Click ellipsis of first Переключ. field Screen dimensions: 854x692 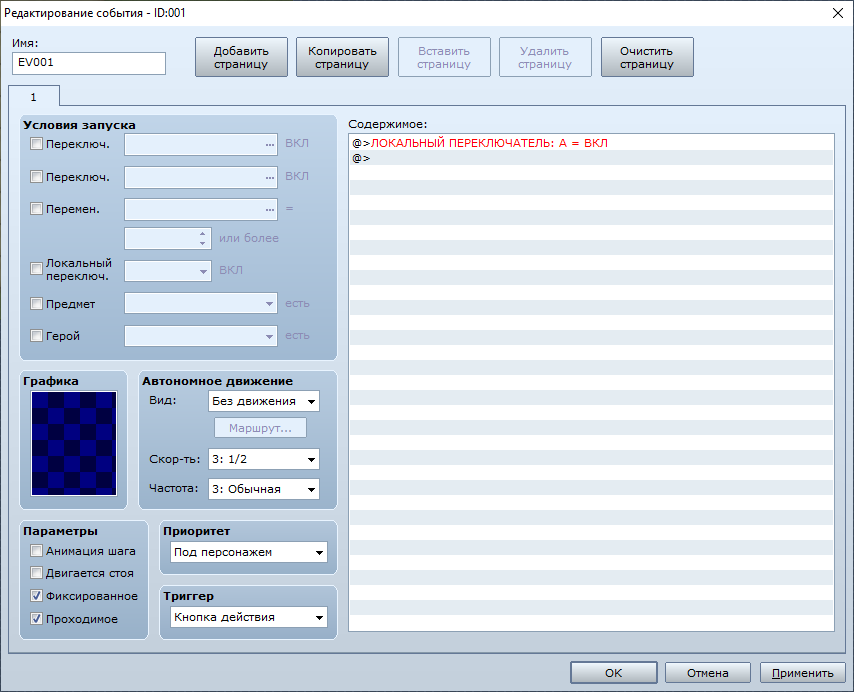point(270,145)
